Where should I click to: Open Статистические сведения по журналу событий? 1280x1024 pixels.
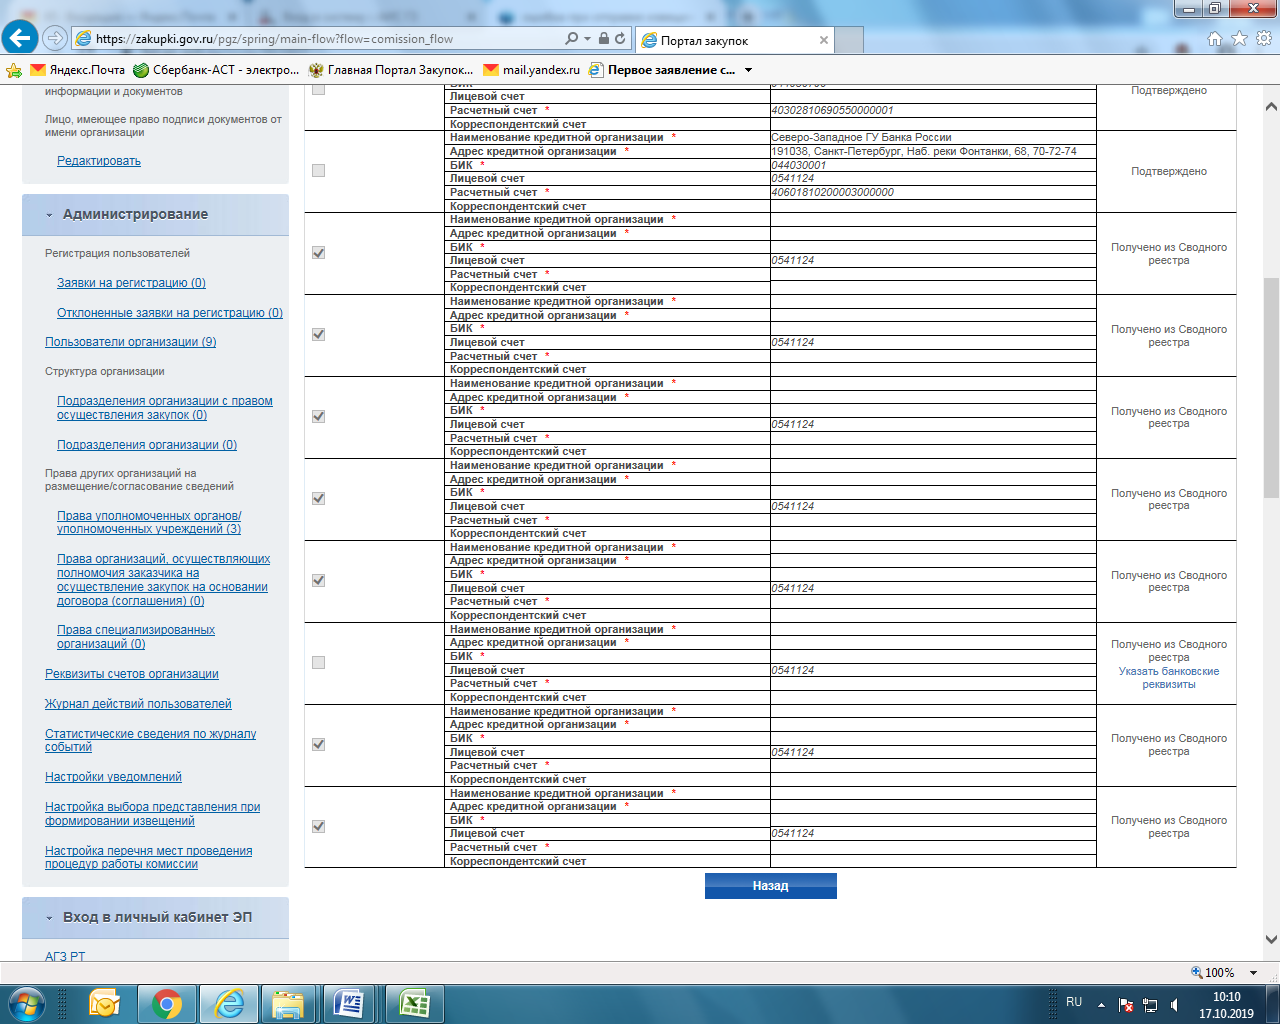pyautogui.click(x=150, y=740)
